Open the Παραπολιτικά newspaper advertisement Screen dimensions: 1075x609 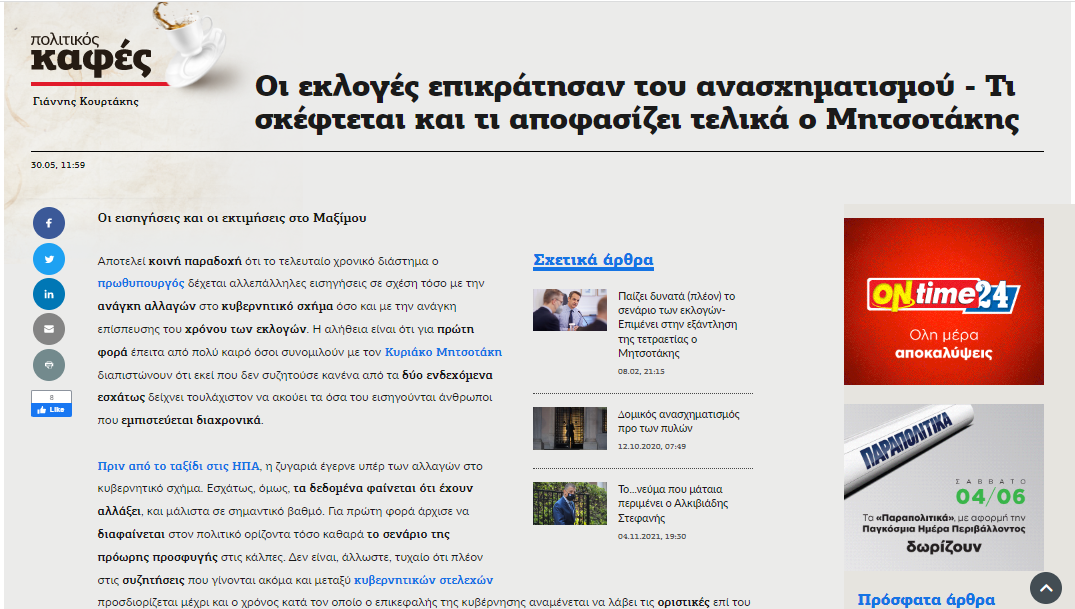point(943,487)
